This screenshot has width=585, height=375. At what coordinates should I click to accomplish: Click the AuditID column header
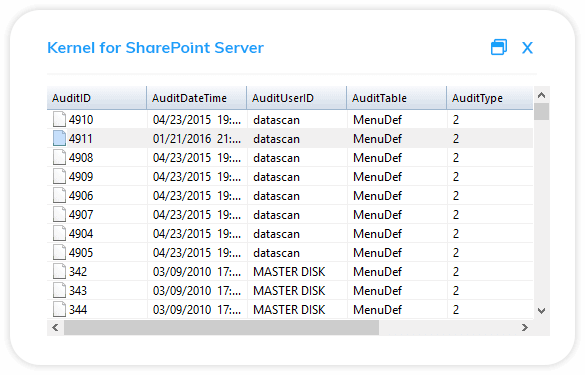click(x=97, y=98)
